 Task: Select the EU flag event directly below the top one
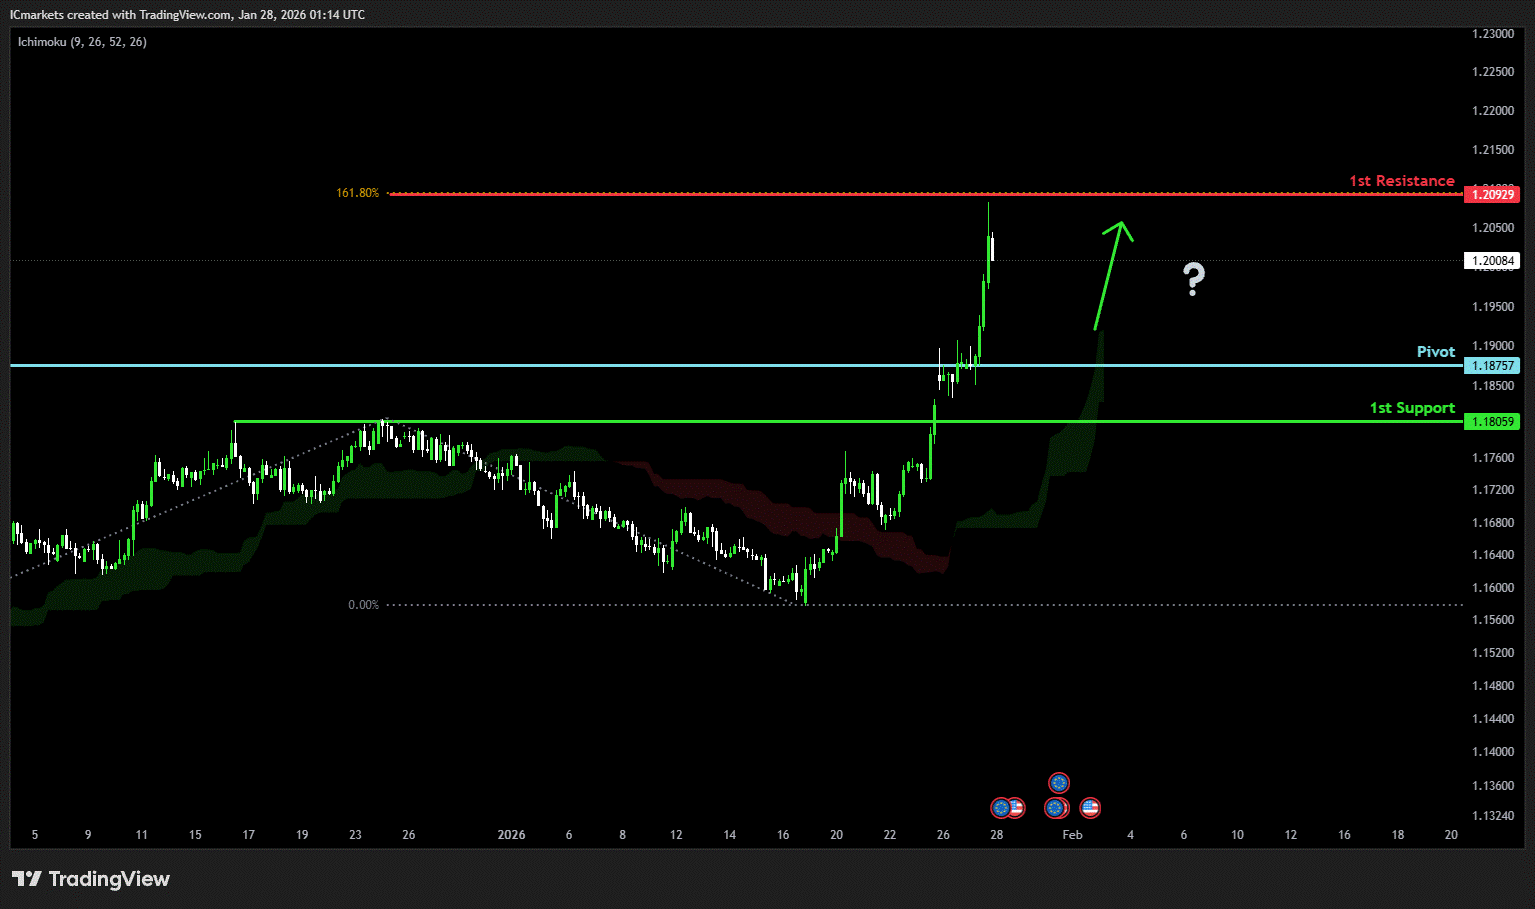click(1055, 807)
